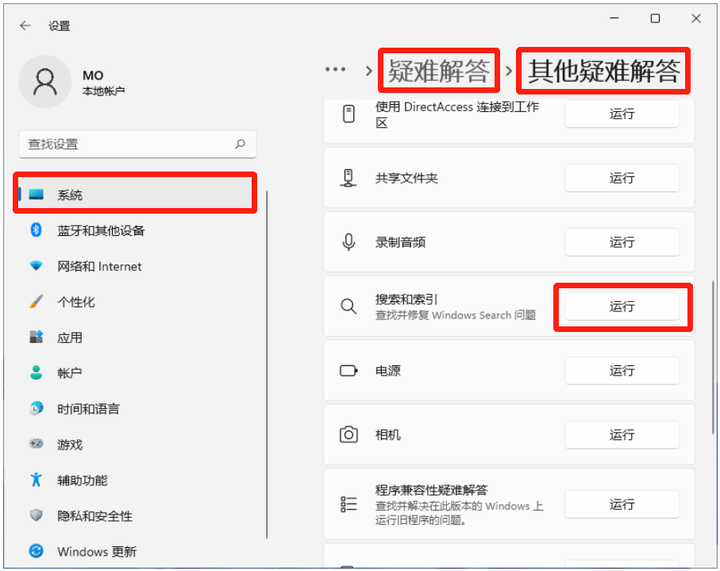Click the DirectAccess device icon

click(349, 113)
